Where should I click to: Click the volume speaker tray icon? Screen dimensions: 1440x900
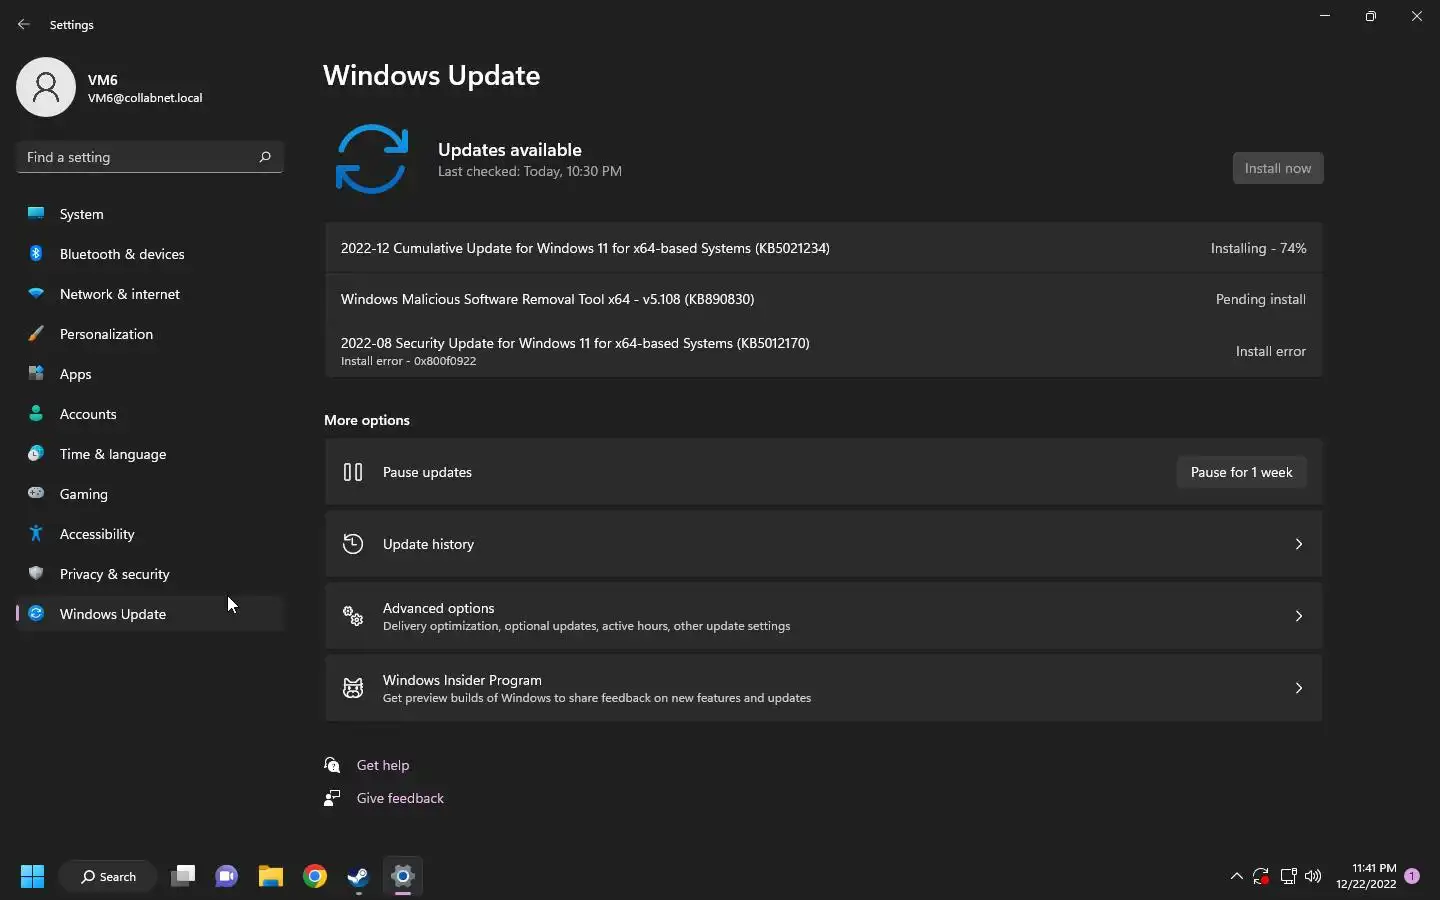point(1313,877)
